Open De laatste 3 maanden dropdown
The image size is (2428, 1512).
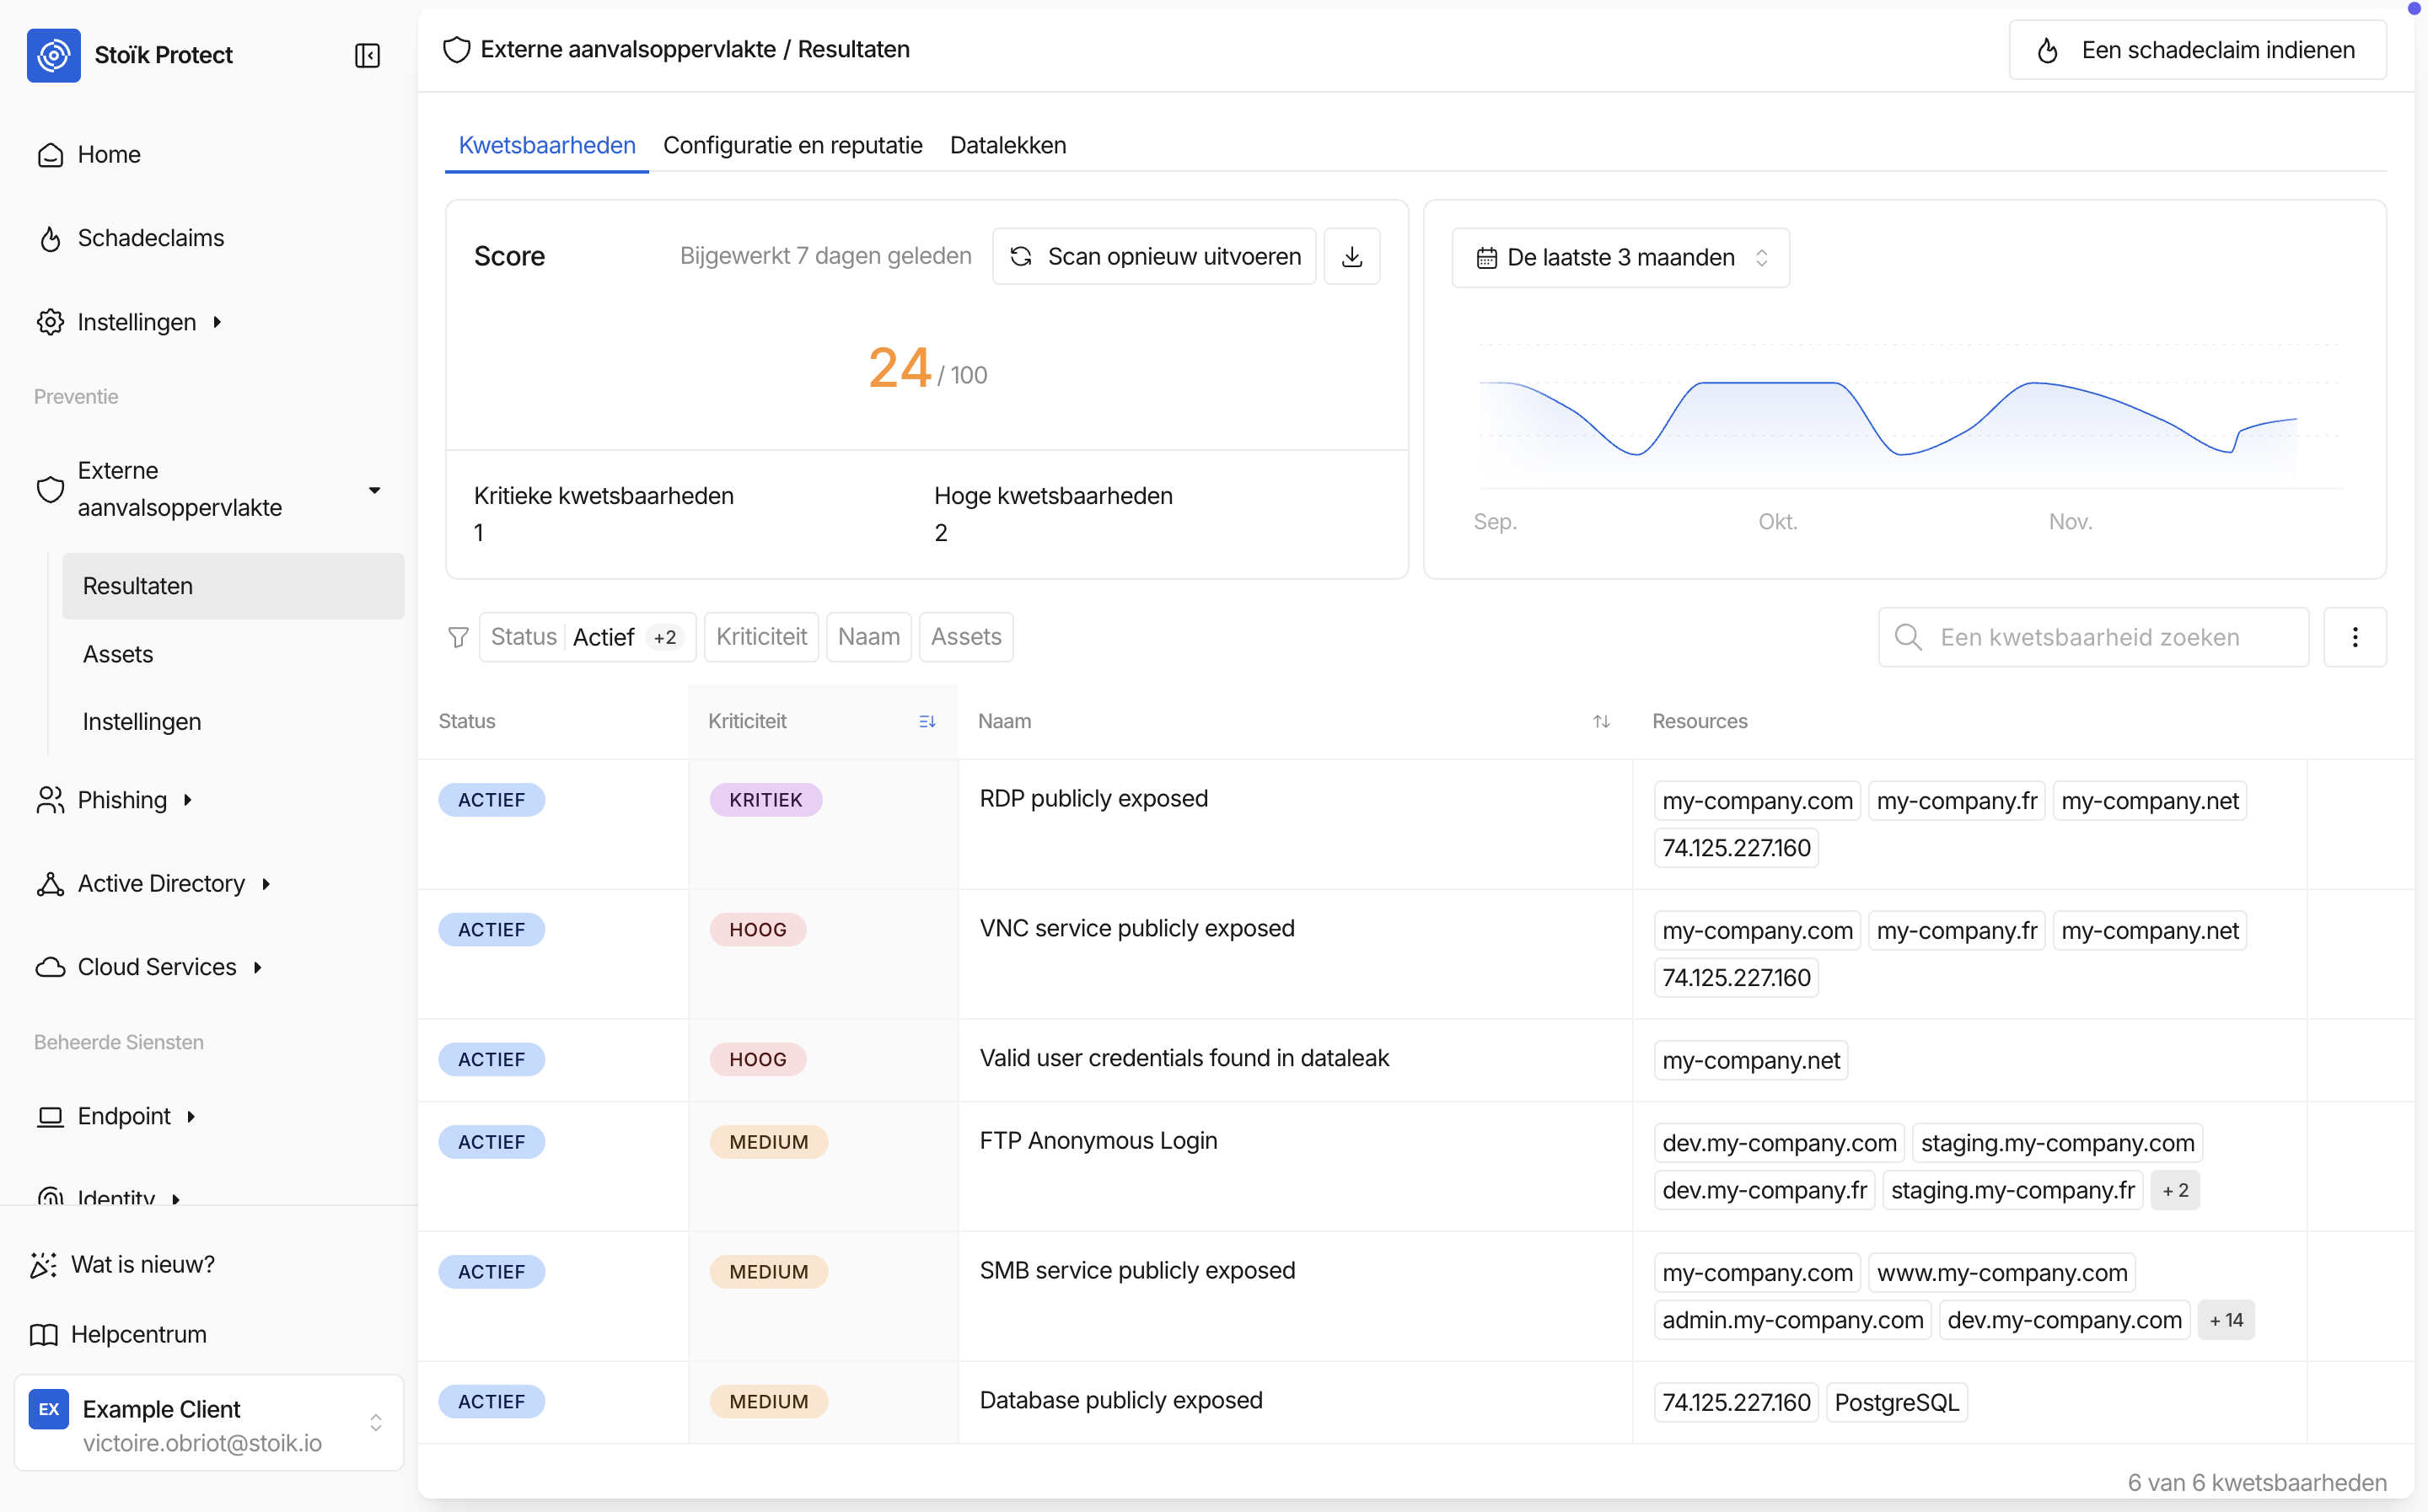click(1619, 258)
